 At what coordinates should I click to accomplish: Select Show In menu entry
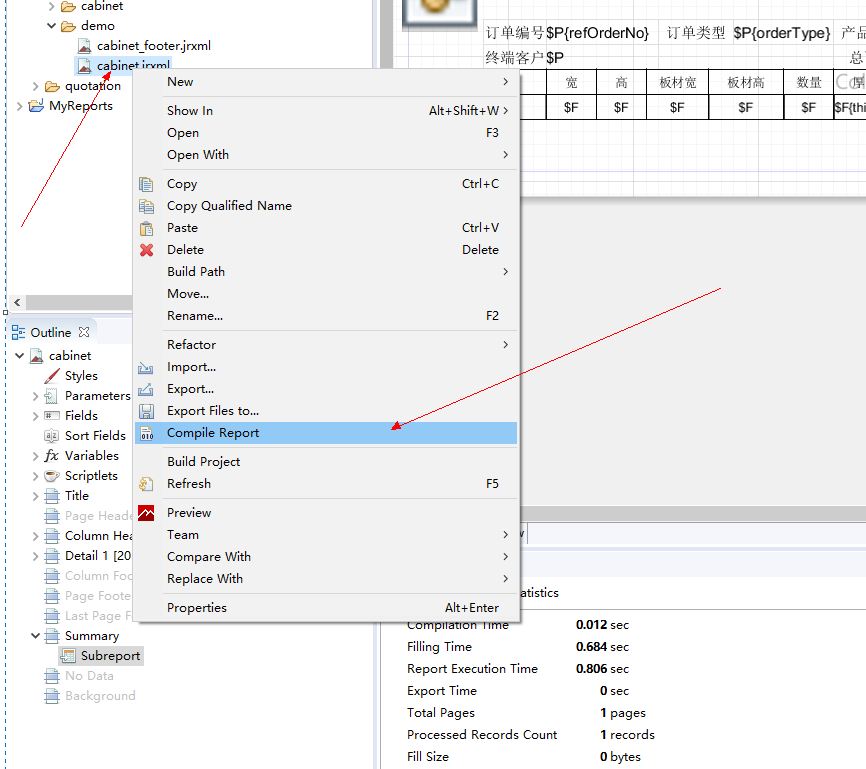[326, 110]
